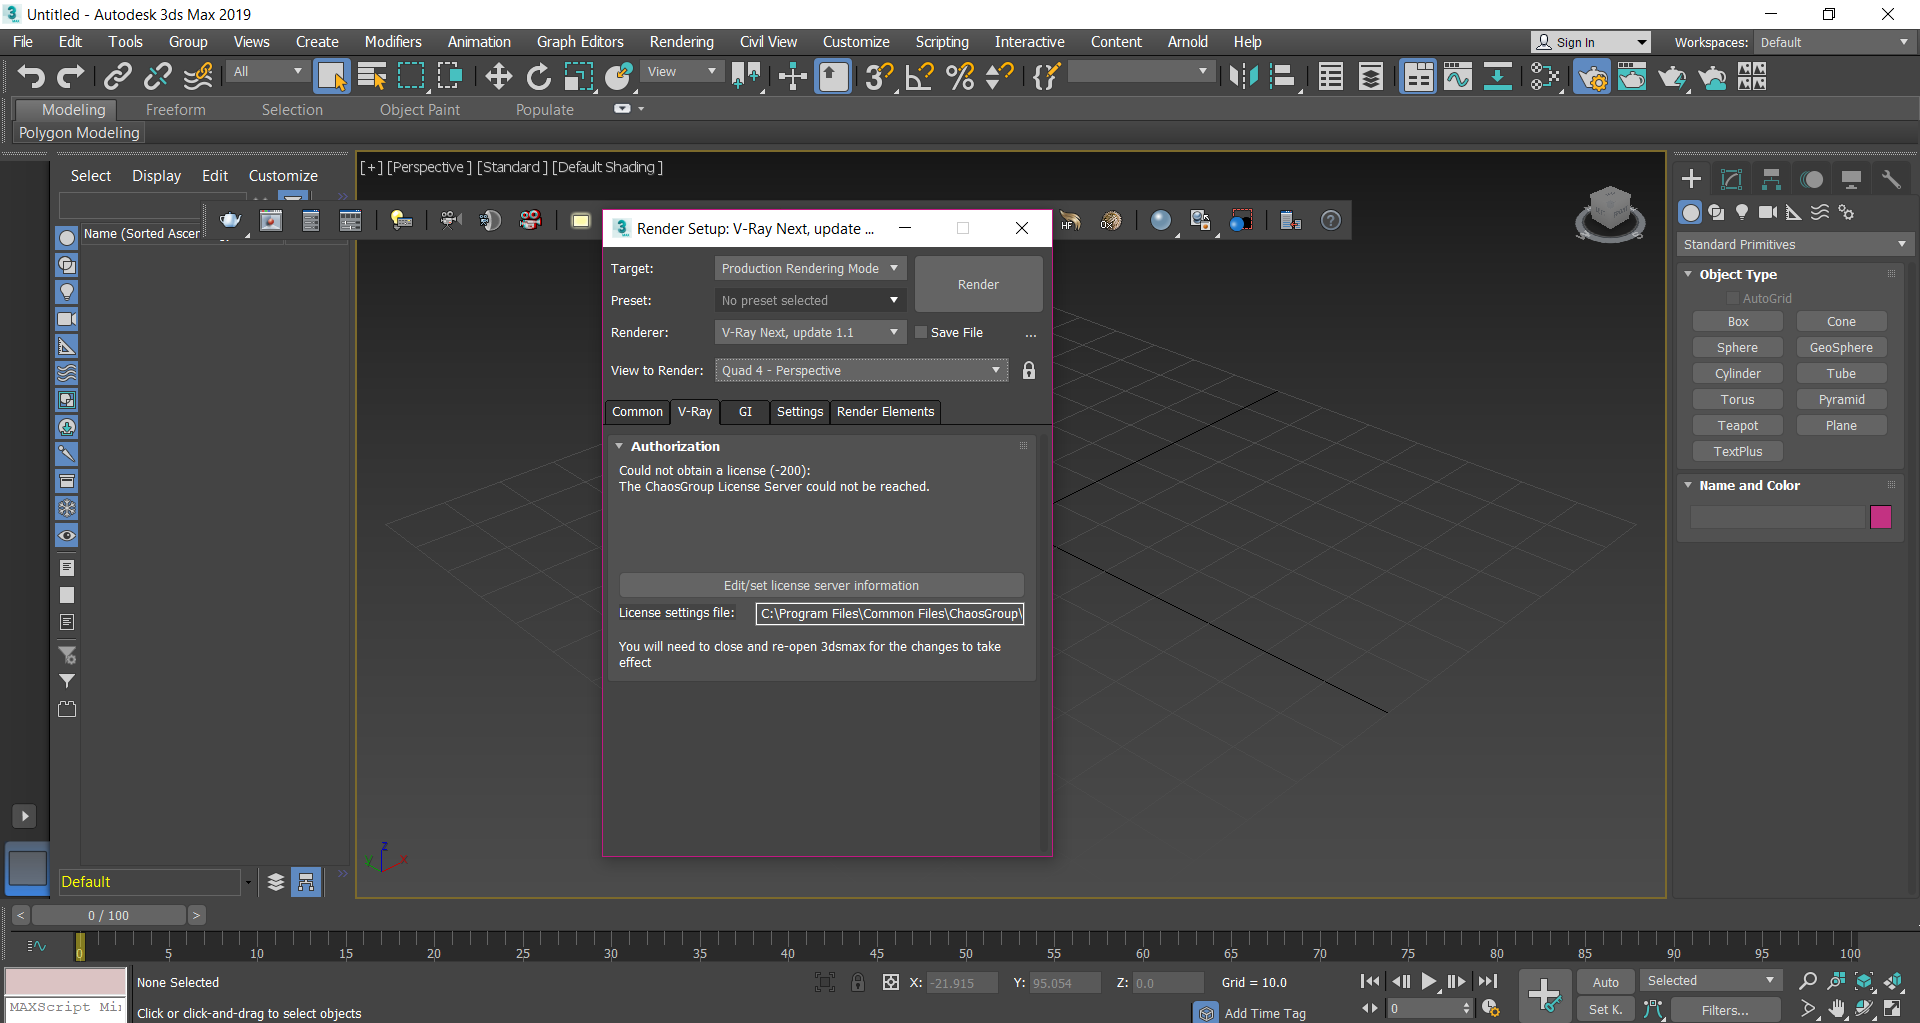Open the Render Setup teapot icon

1592,77
